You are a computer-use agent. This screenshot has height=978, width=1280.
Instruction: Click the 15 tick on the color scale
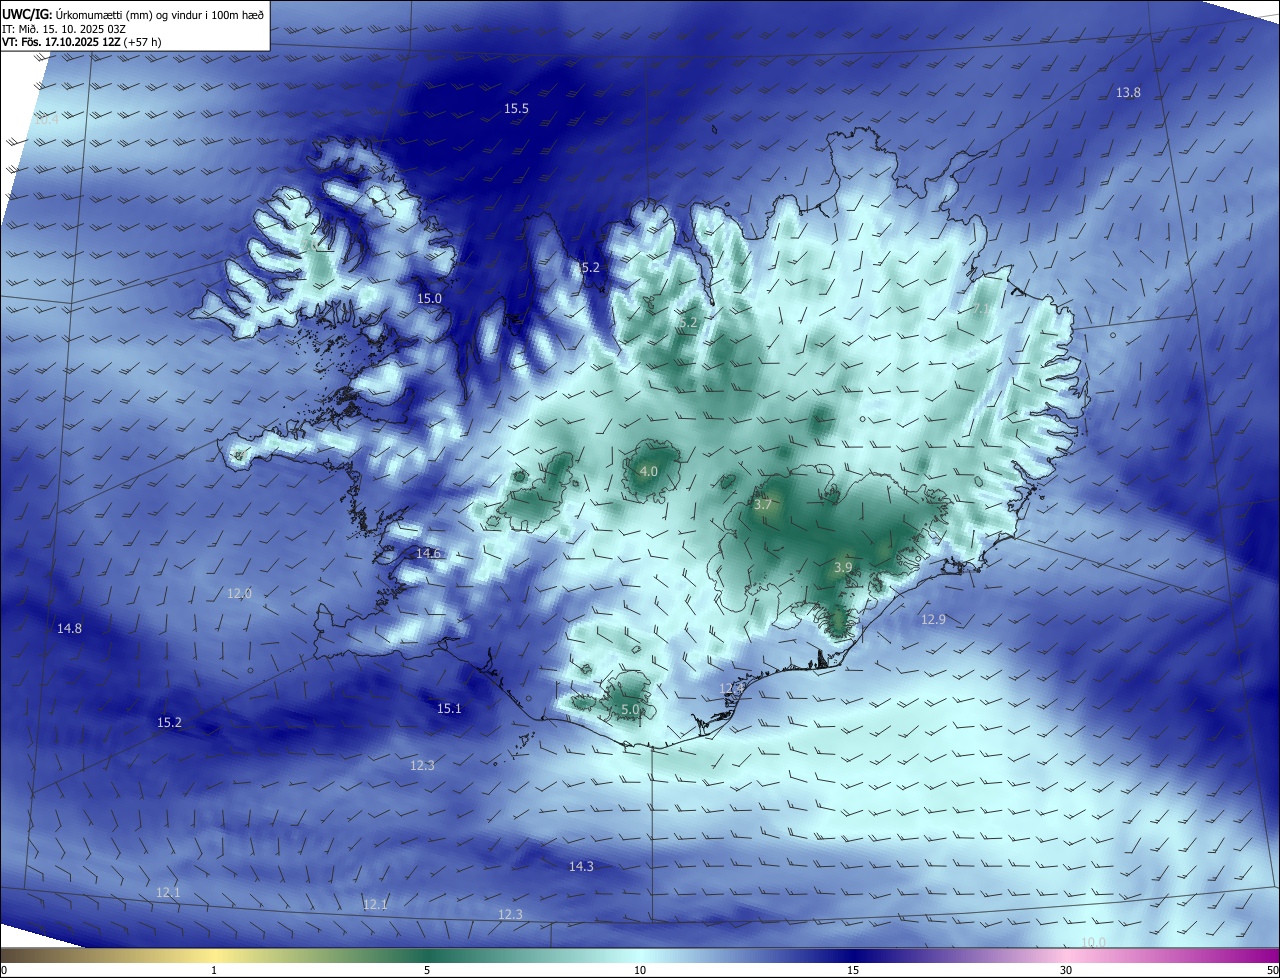pos(853,970)
